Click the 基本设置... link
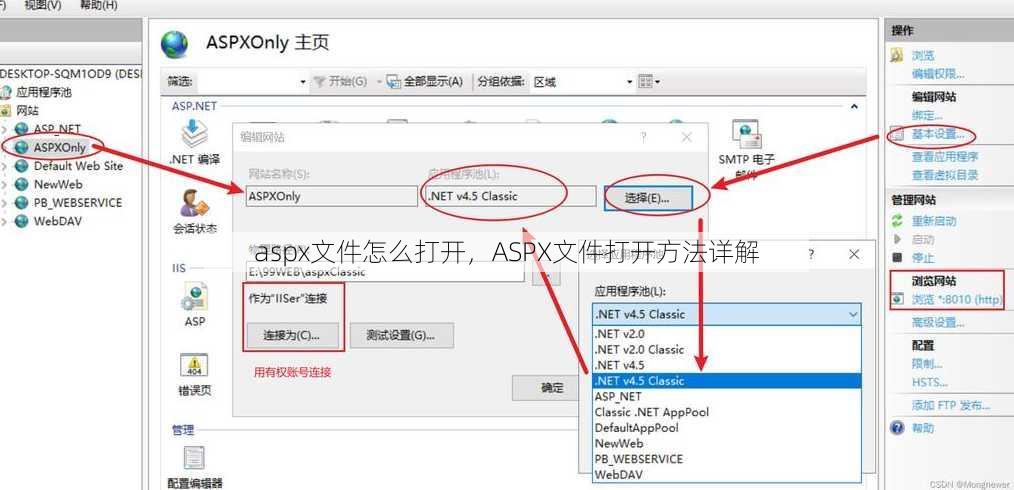 tap(937, 135)
